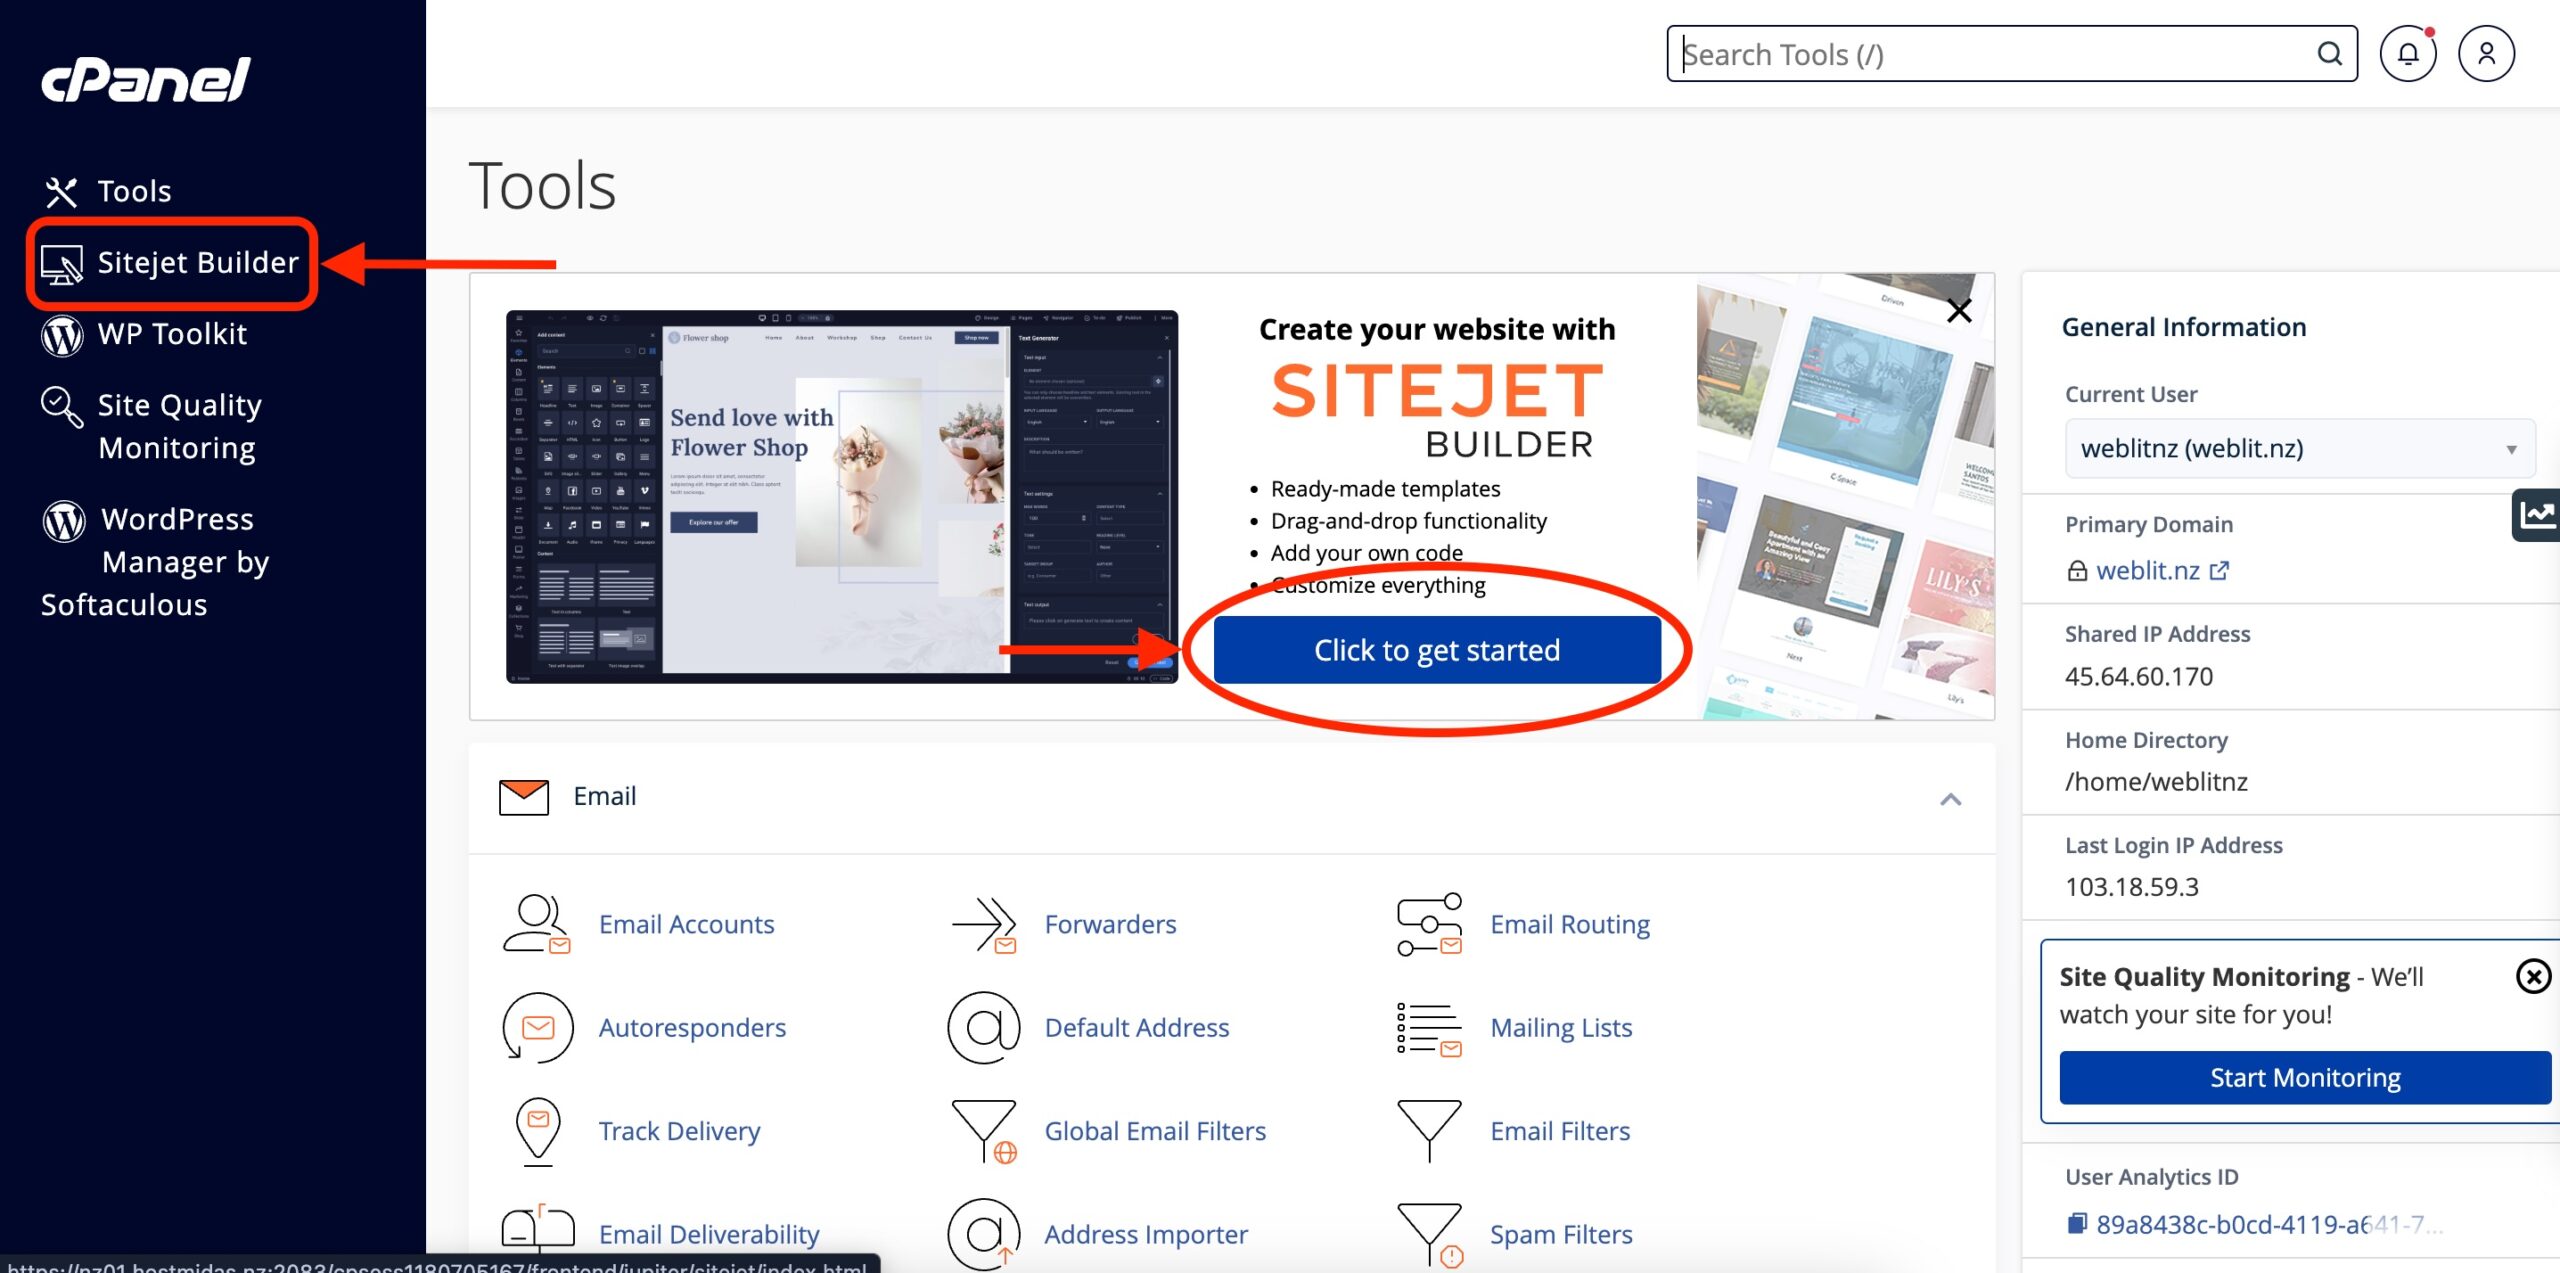
Task: Click the WP Toolkit WordPress icon
Action: [62, 335]
